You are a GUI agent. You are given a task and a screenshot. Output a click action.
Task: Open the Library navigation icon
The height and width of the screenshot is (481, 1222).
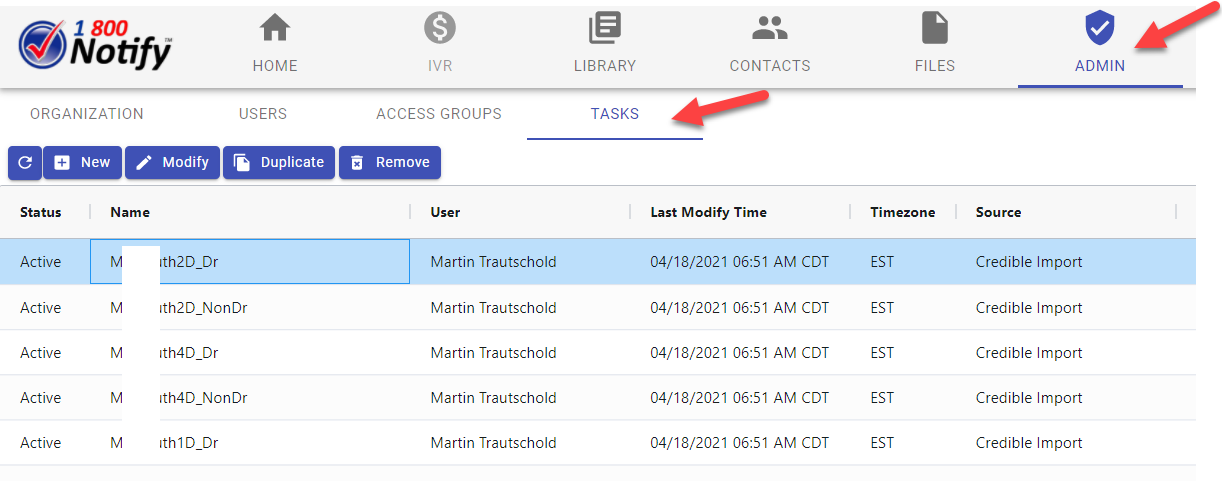click(x=605, y=28)
